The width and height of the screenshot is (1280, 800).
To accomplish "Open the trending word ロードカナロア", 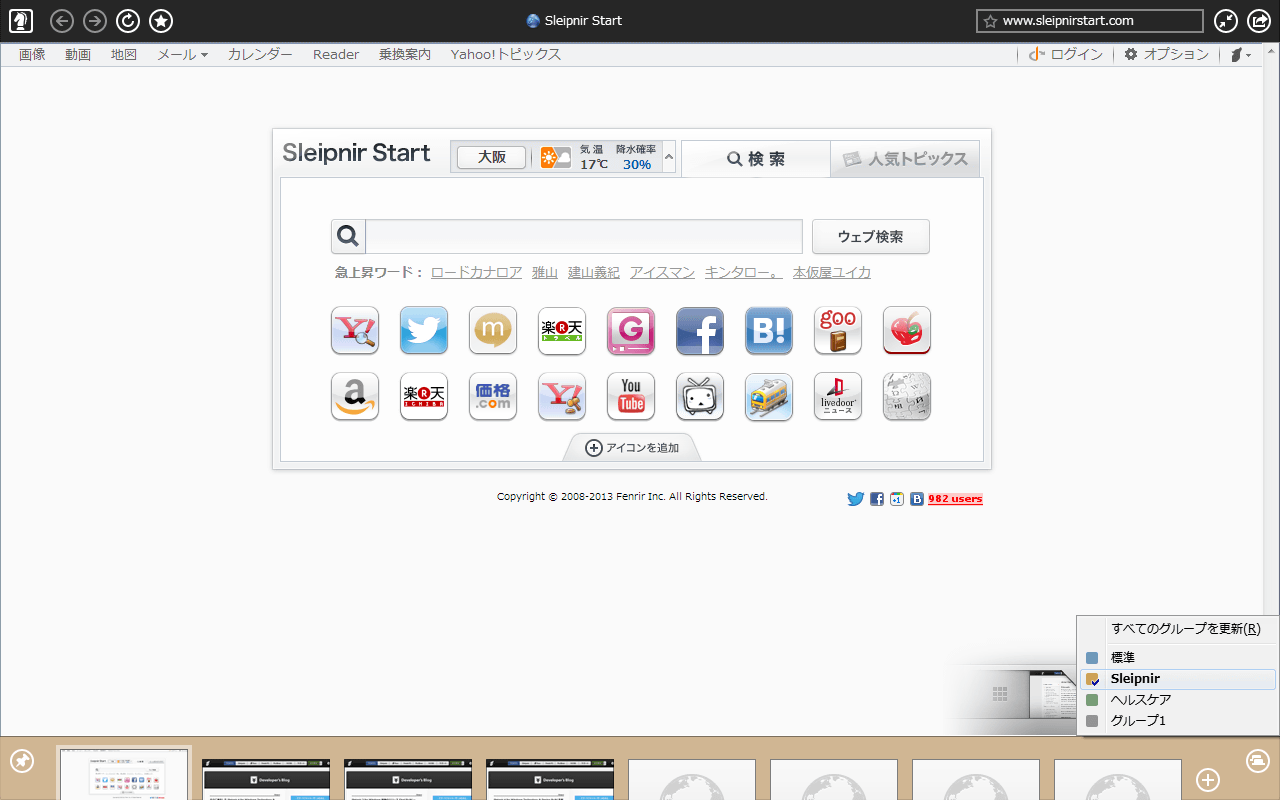I will pyautogui.click(x=476, y=272).
